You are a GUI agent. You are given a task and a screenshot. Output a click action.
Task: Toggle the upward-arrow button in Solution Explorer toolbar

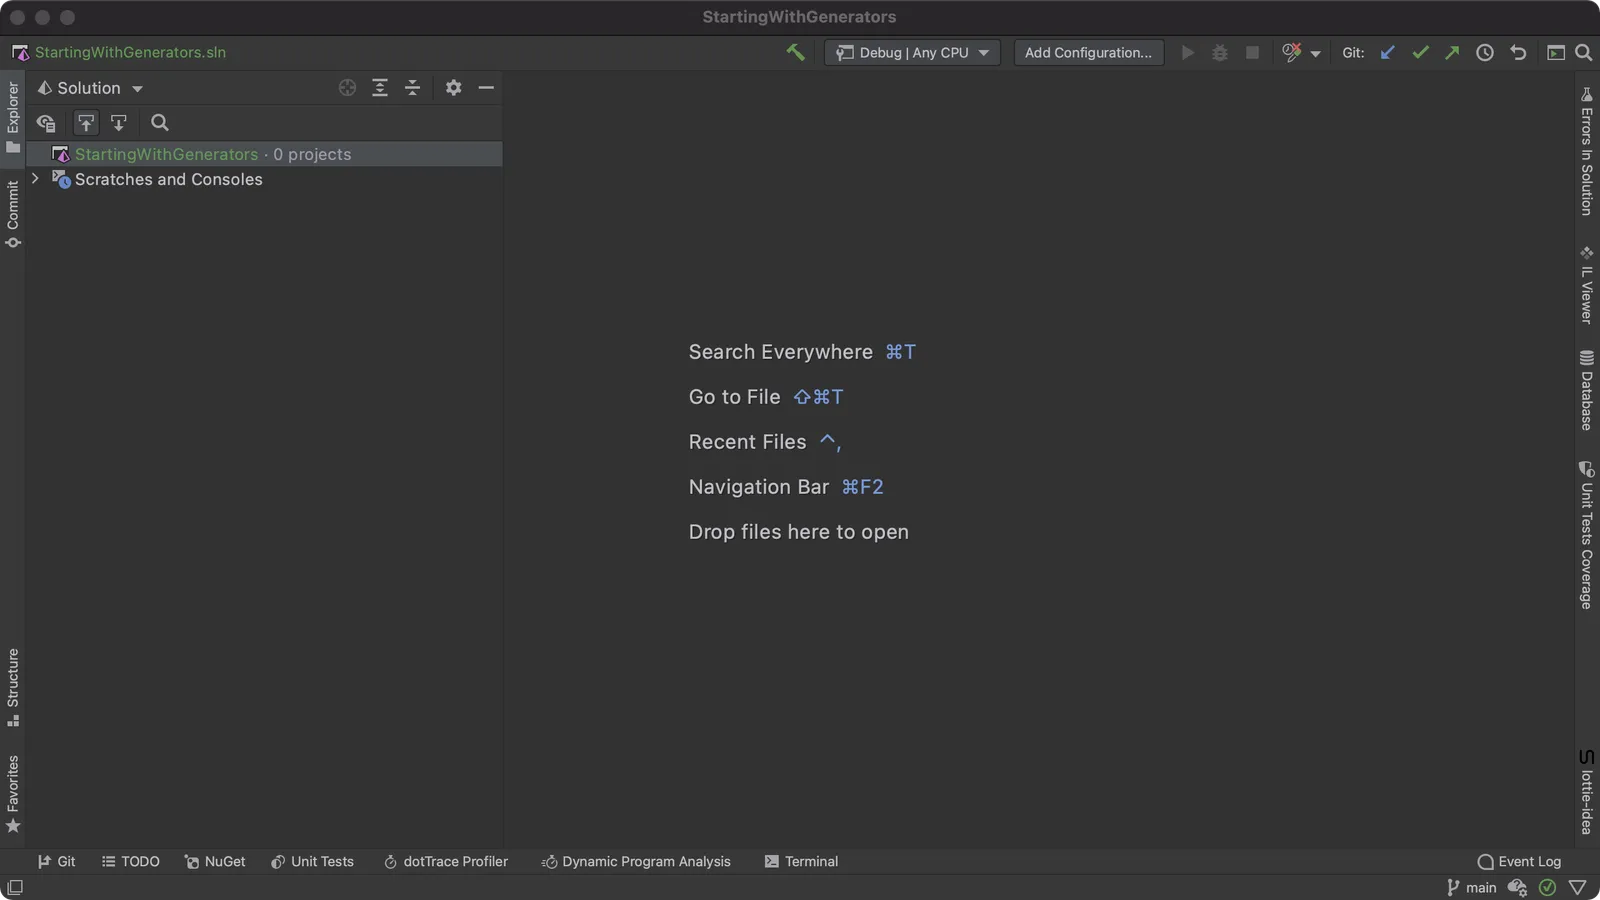point(86,123)
